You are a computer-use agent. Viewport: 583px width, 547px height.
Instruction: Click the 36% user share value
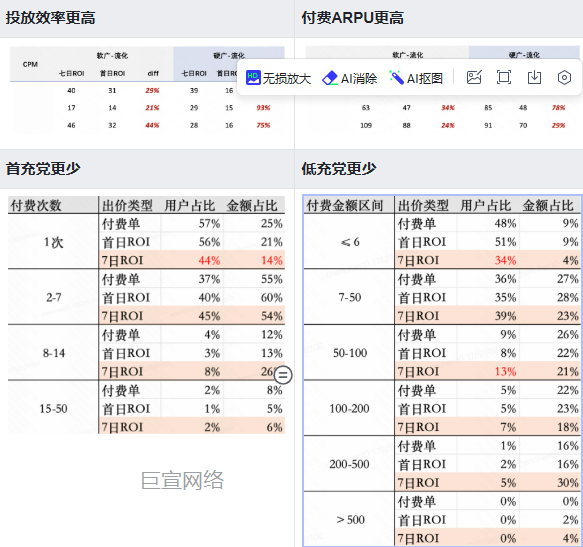pyautogui.click(x=505, y=279)
